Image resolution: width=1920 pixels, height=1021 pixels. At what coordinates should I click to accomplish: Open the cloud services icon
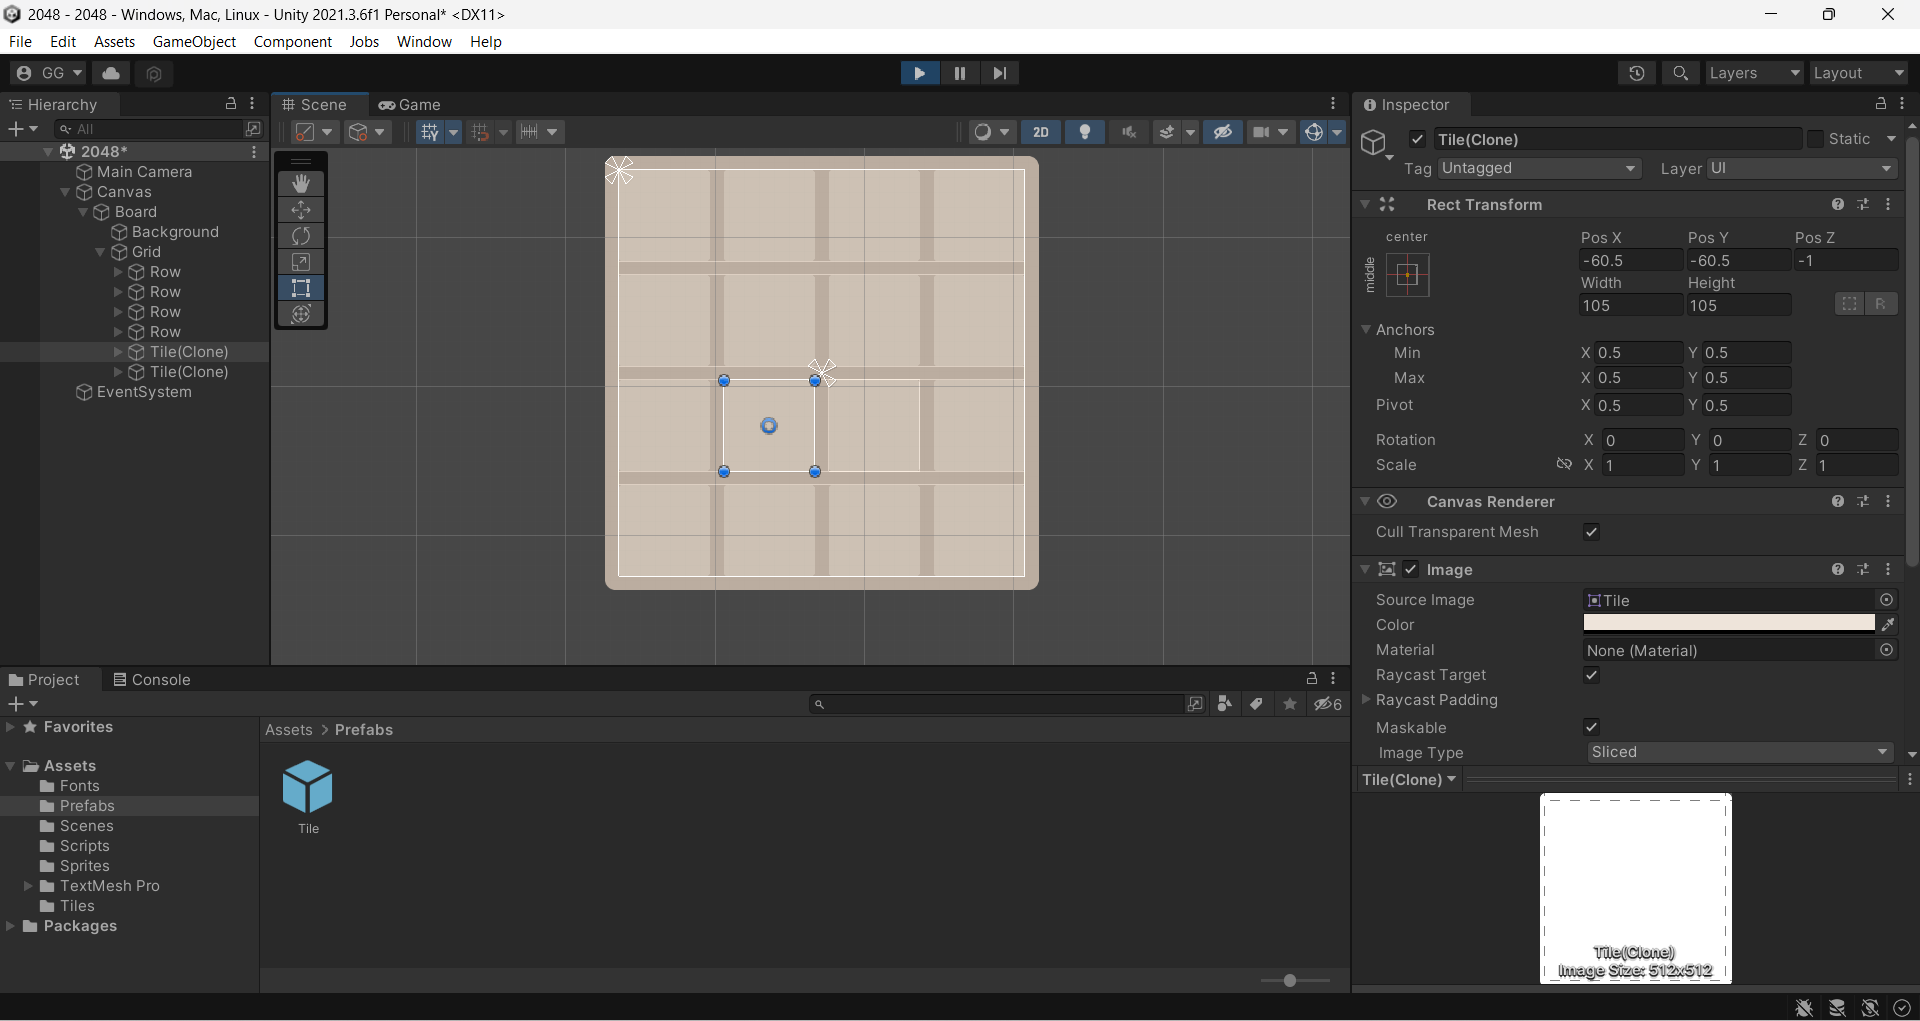tap(111, 73)
